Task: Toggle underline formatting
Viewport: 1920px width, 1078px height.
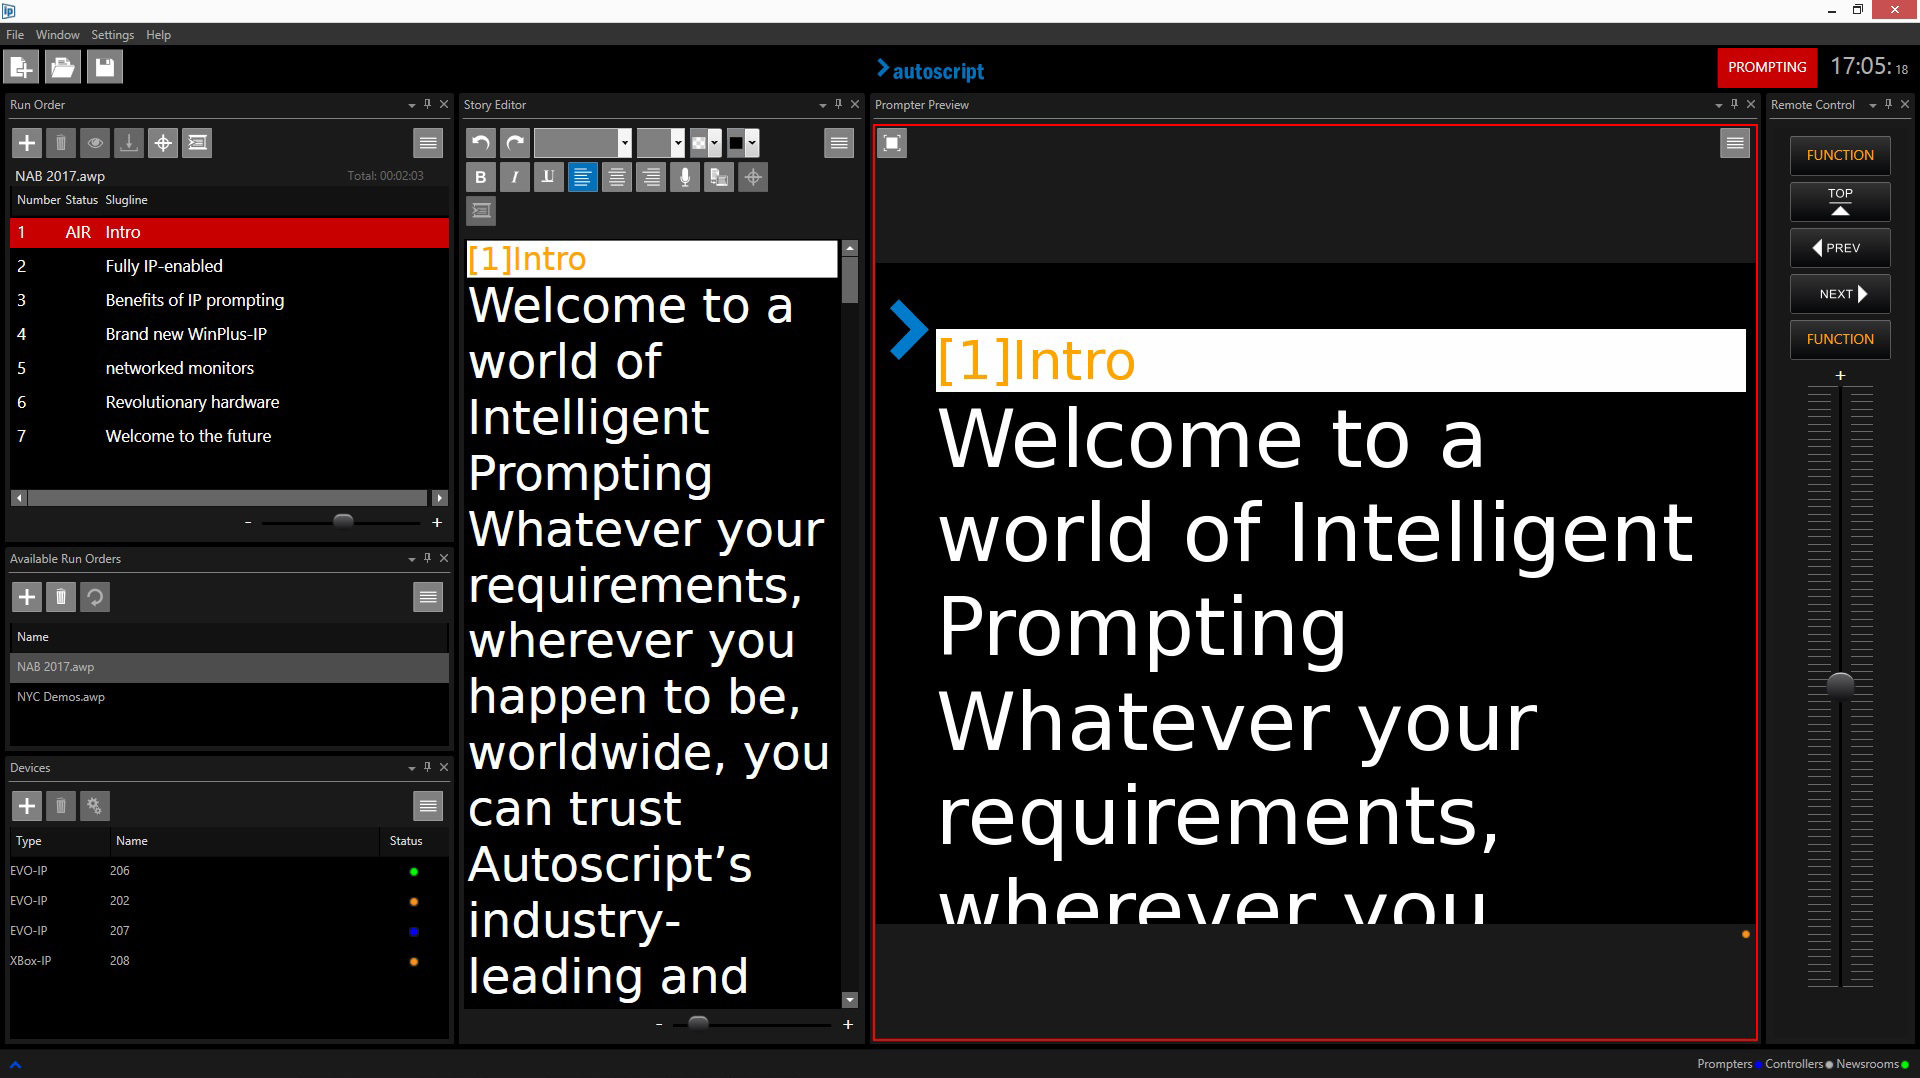Action: coord(548,177)
